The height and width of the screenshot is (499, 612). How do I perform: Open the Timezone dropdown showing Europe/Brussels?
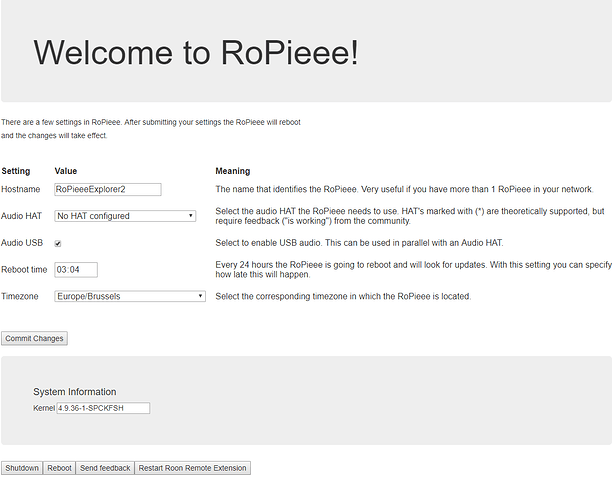click(130, 296)
